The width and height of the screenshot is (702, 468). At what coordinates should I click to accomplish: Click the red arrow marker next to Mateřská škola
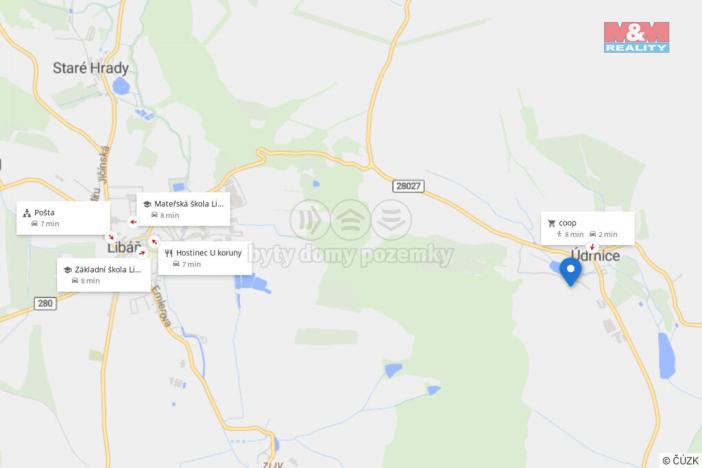[x=133, y=222]
